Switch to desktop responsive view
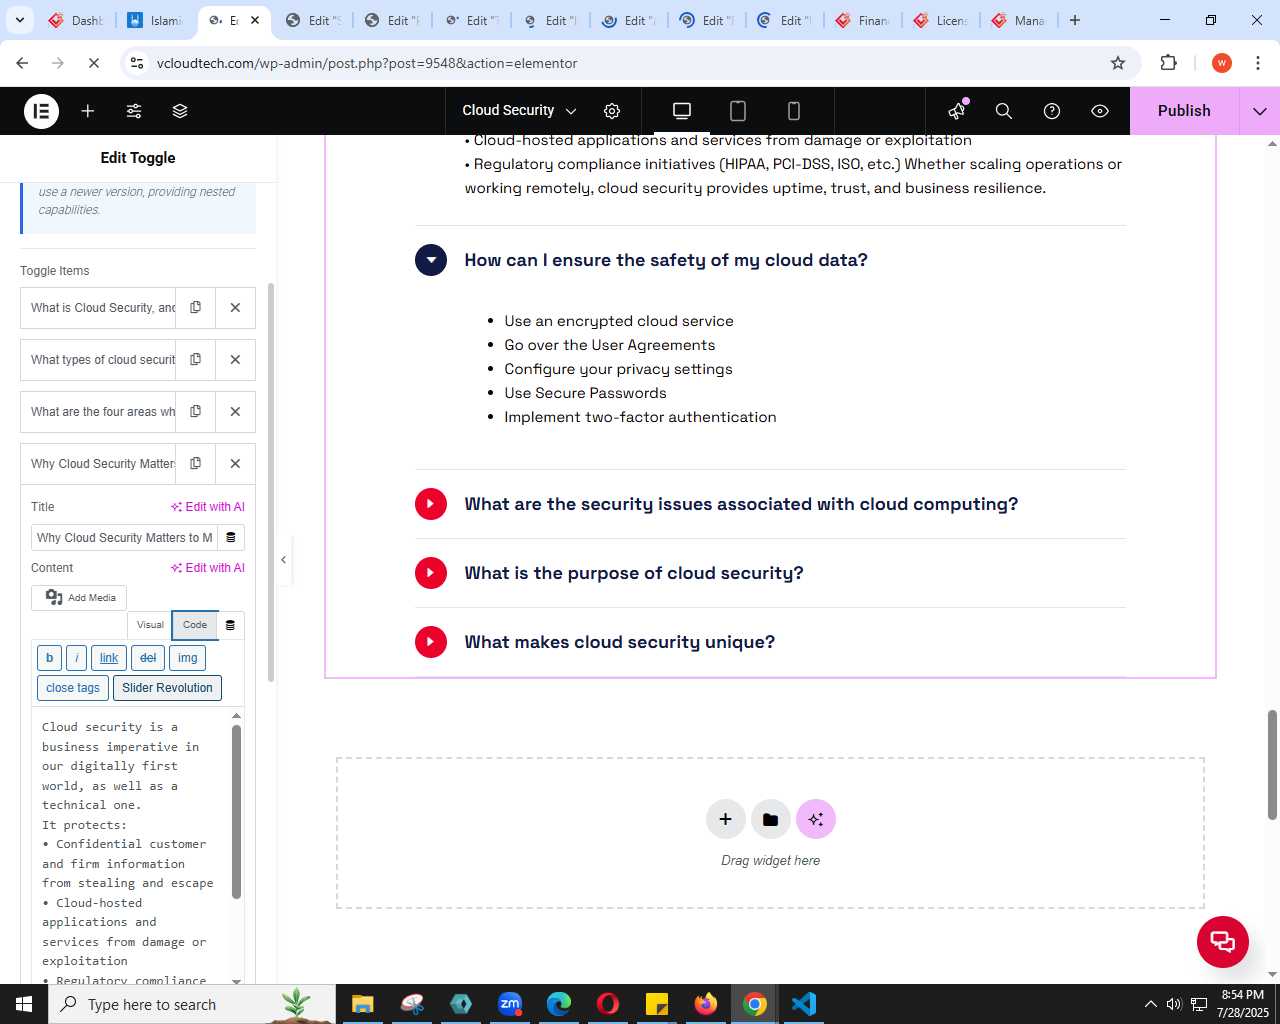The height and width of the screenshot is (1024, 1280). 682,111
